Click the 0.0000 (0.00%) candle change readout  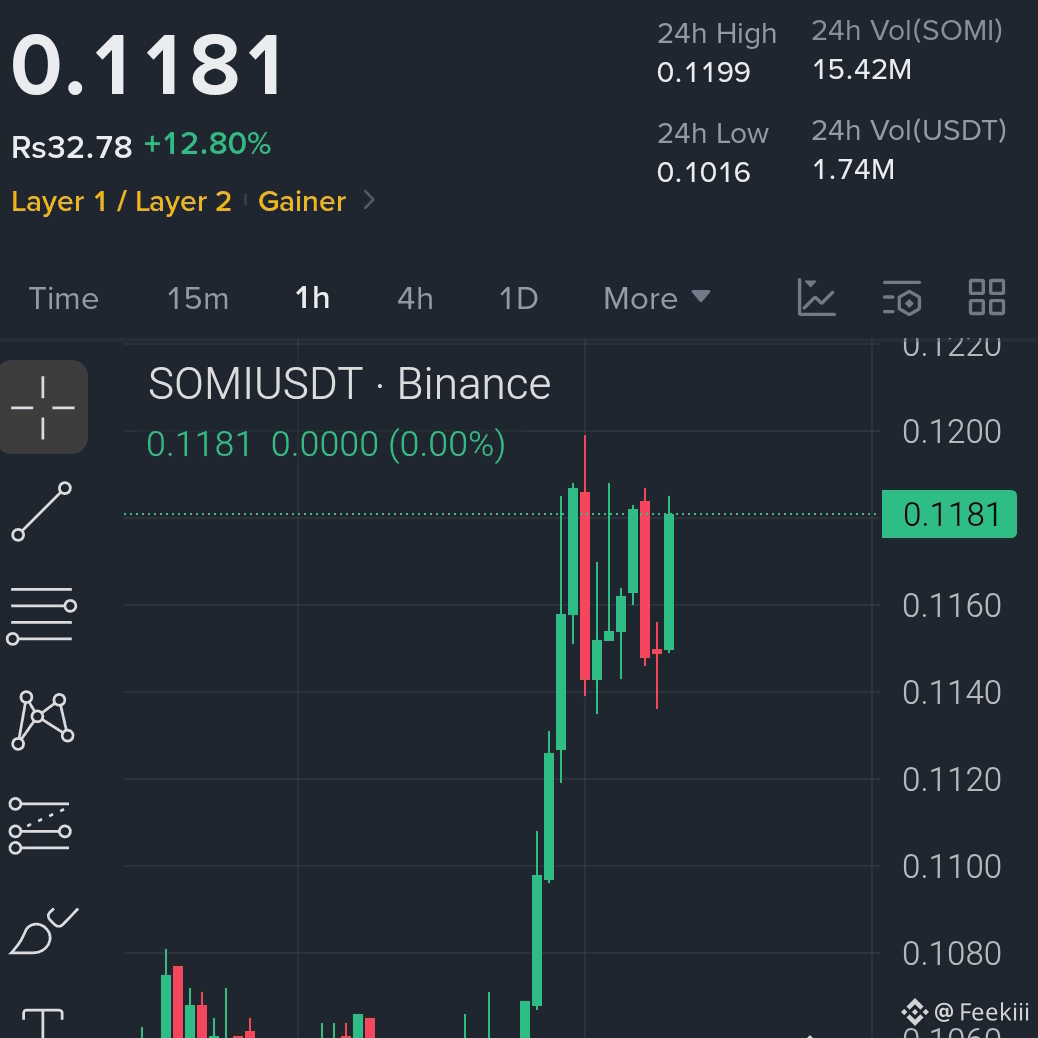[389, 444]
